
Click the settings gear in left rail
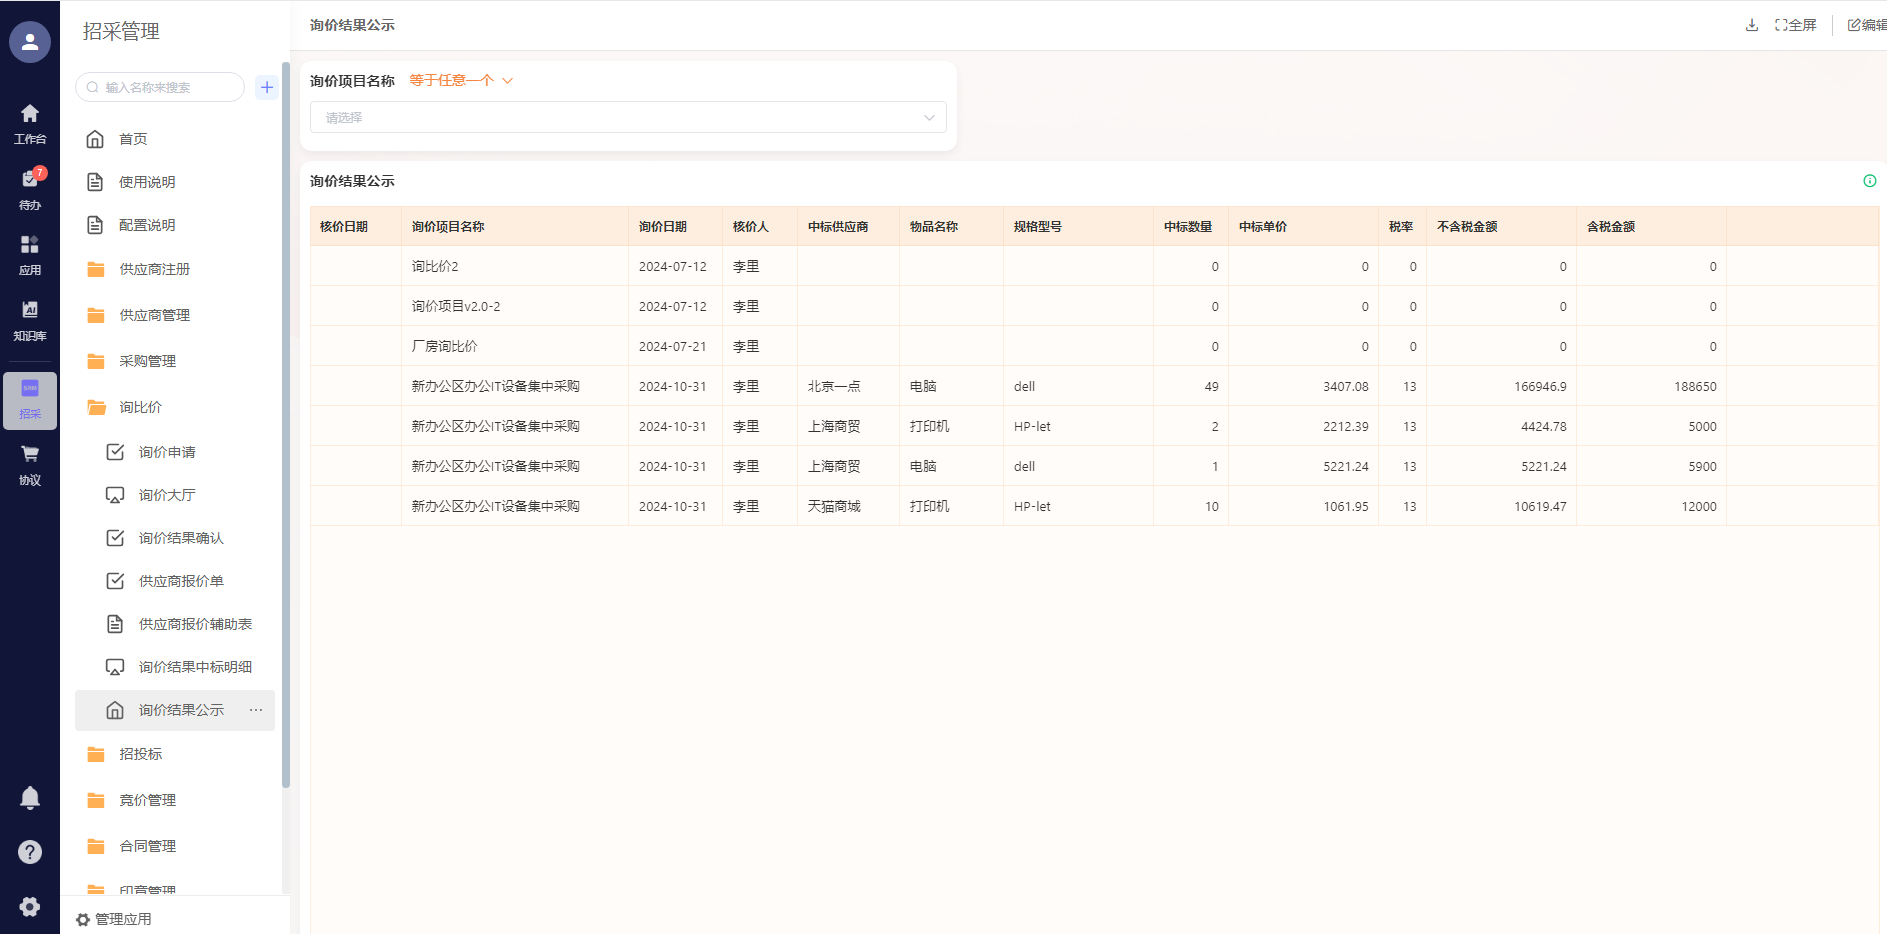30,906
